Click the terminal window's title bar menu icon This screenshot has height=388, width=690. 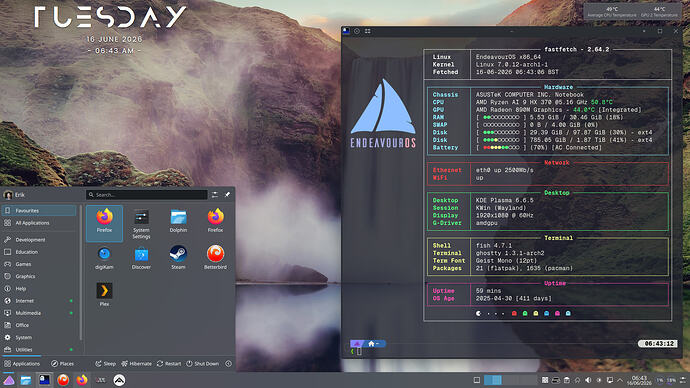(x=346, y=31)
